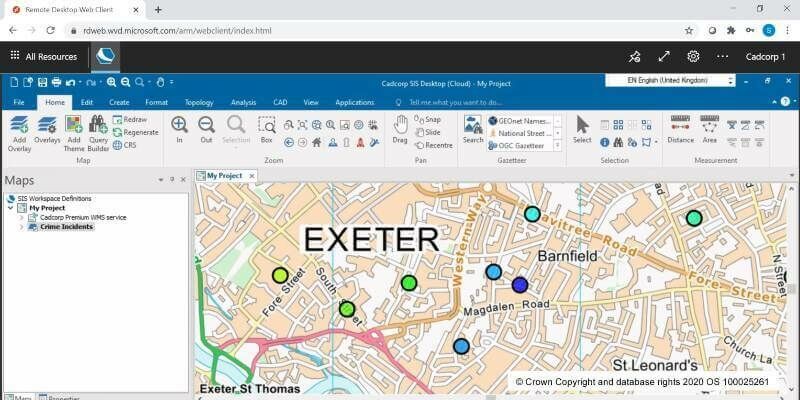This screenshot has width=800, height=400.
Task: Collapse the My Project tree node
Action: 10,208
